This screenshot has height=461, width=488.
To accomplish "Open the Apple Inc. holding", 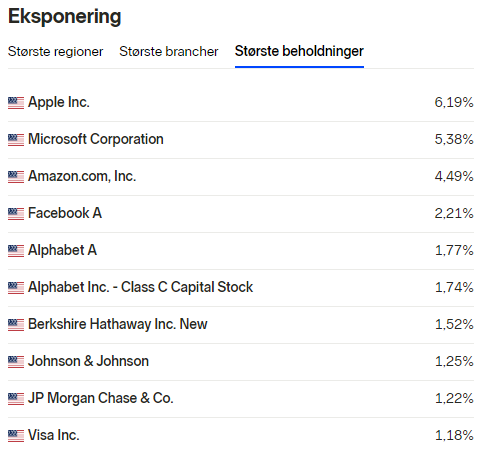I will (x=59, y=102).
